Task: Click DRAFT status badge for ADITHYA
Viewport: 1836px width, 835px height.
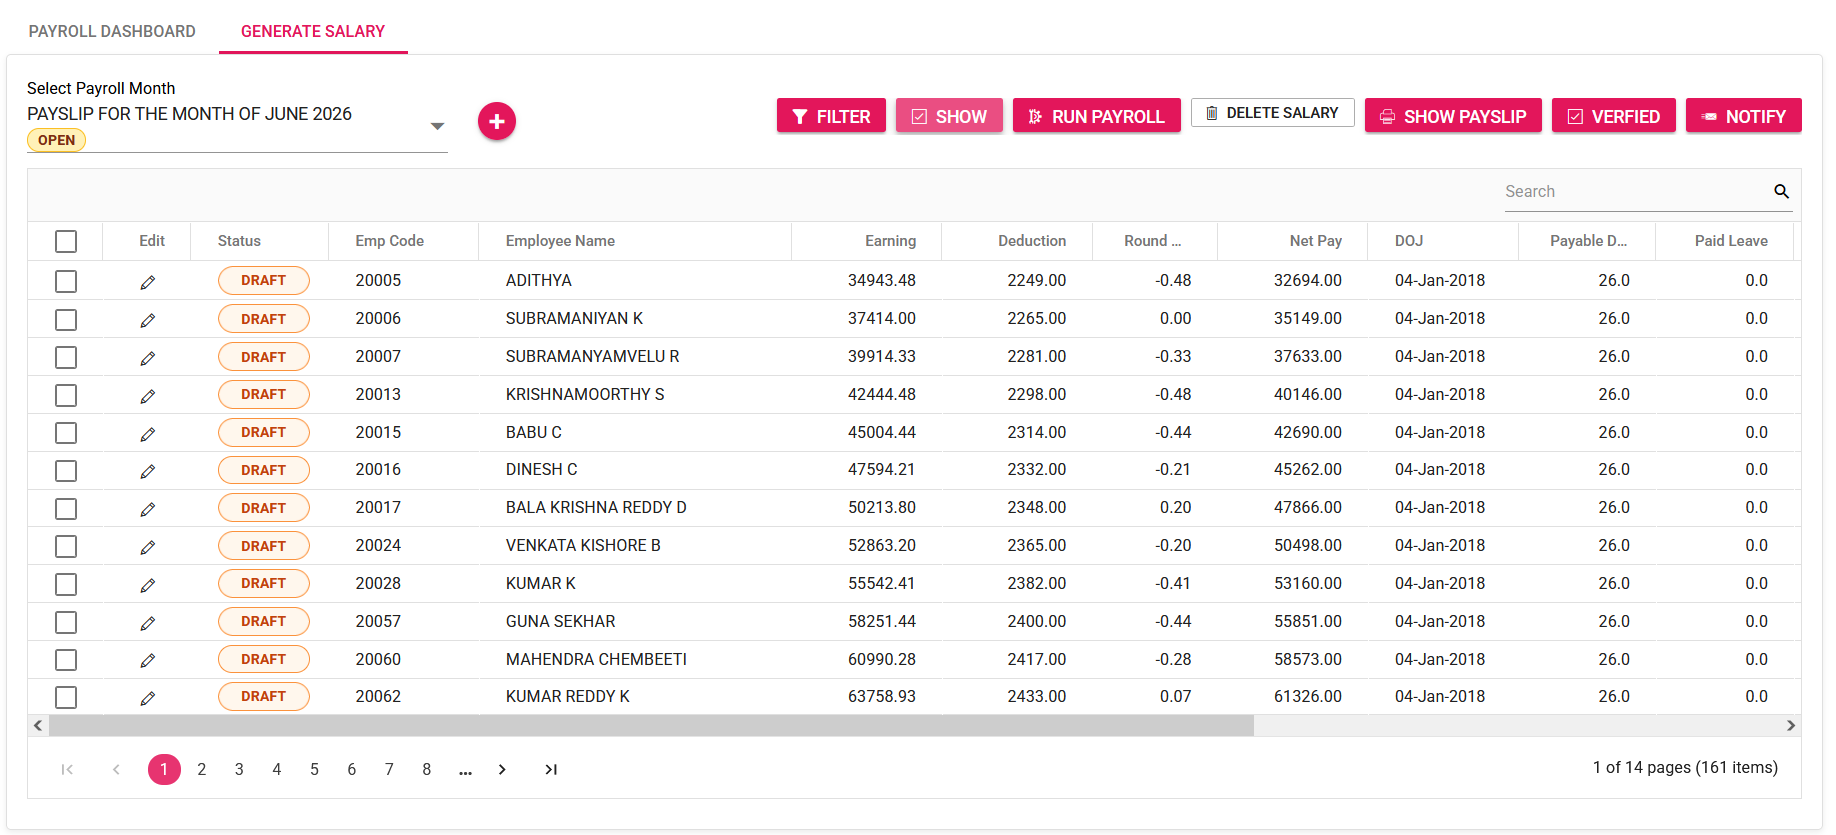Action: (x=264, y=280)
